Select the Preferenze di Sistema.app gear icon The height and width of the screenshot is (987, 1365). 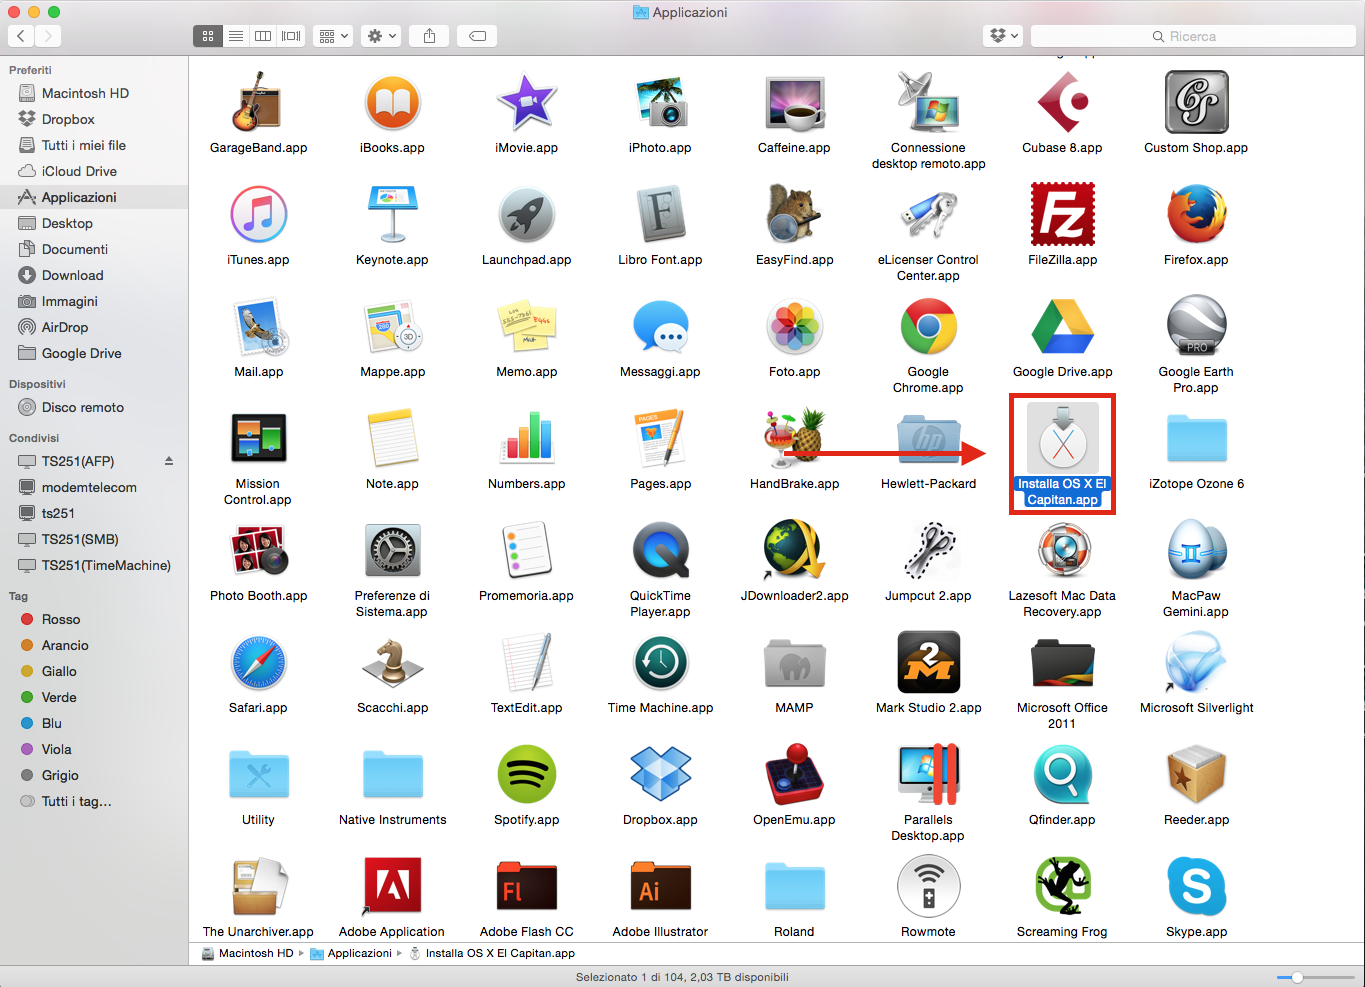pyautogui.click(x=392, y=550)
